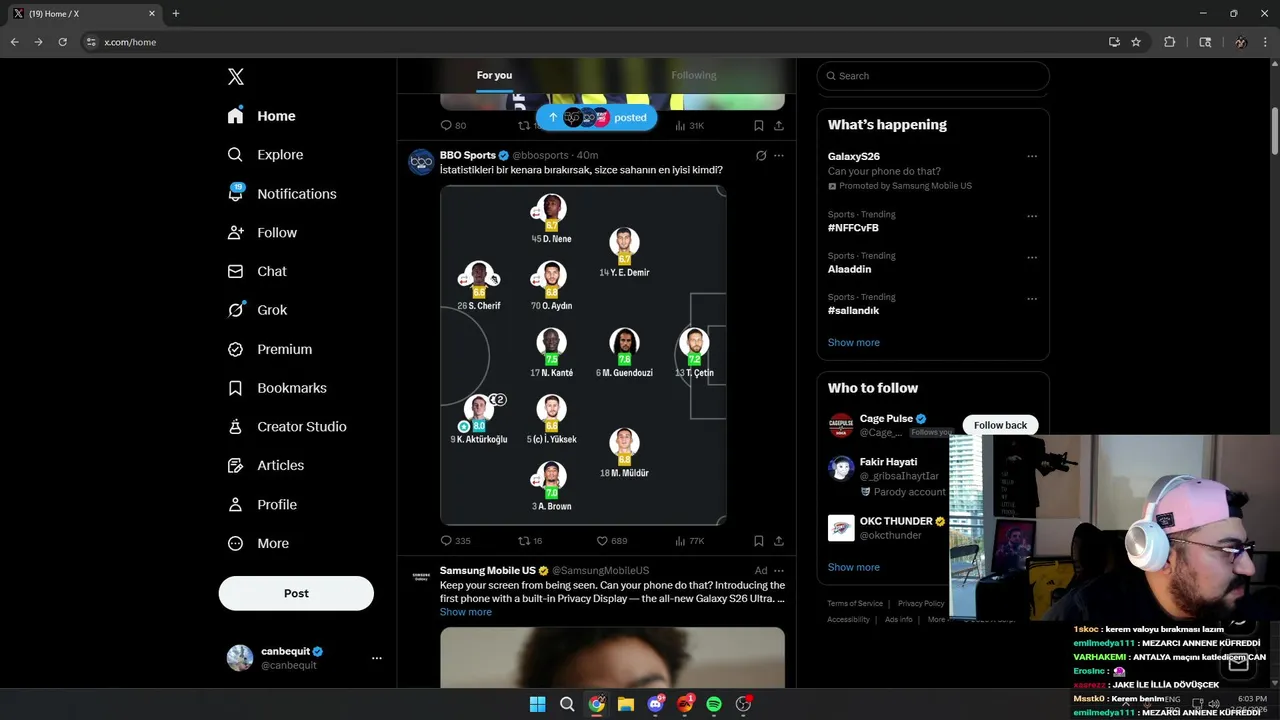1280x720 pixels.
Task: Open Grok from the sidebar
Action: [258, 310]
